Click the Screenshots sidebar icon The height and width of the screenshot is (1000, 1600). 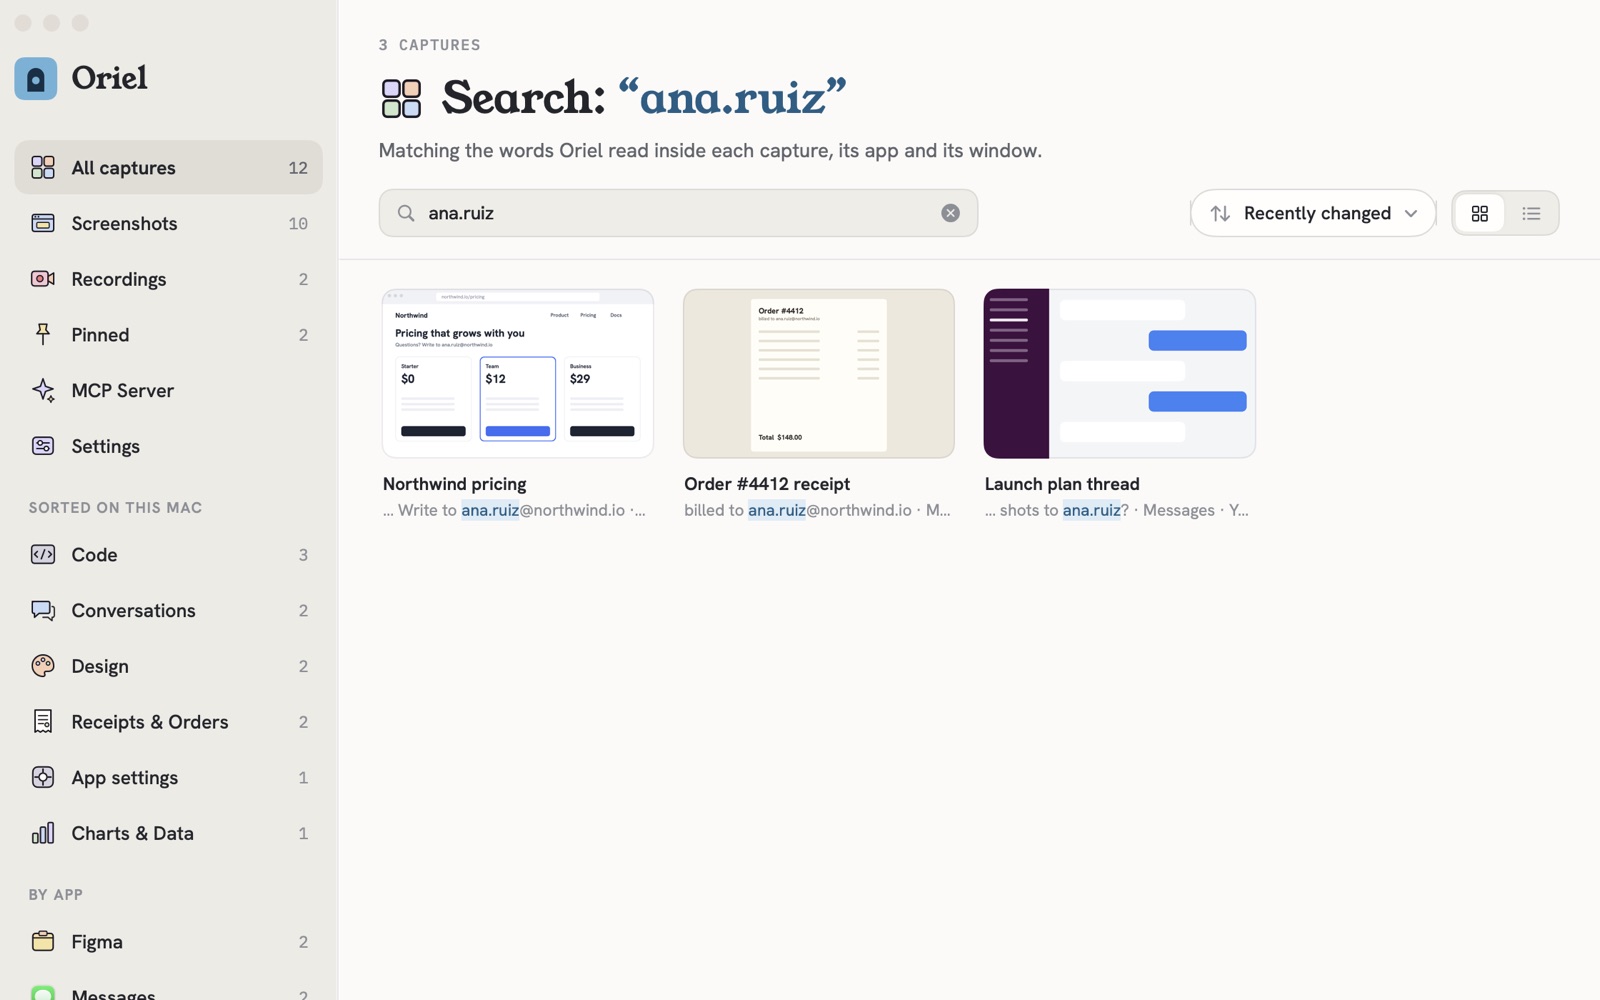[43, 223]
